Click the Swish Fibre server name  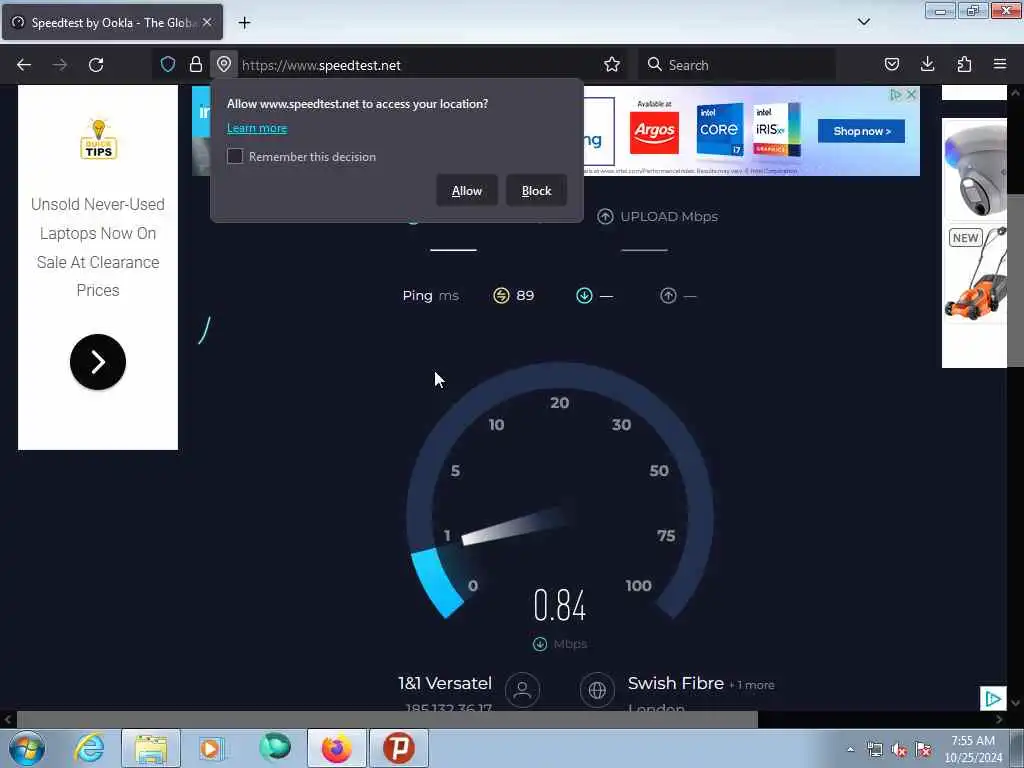[676, 683]
